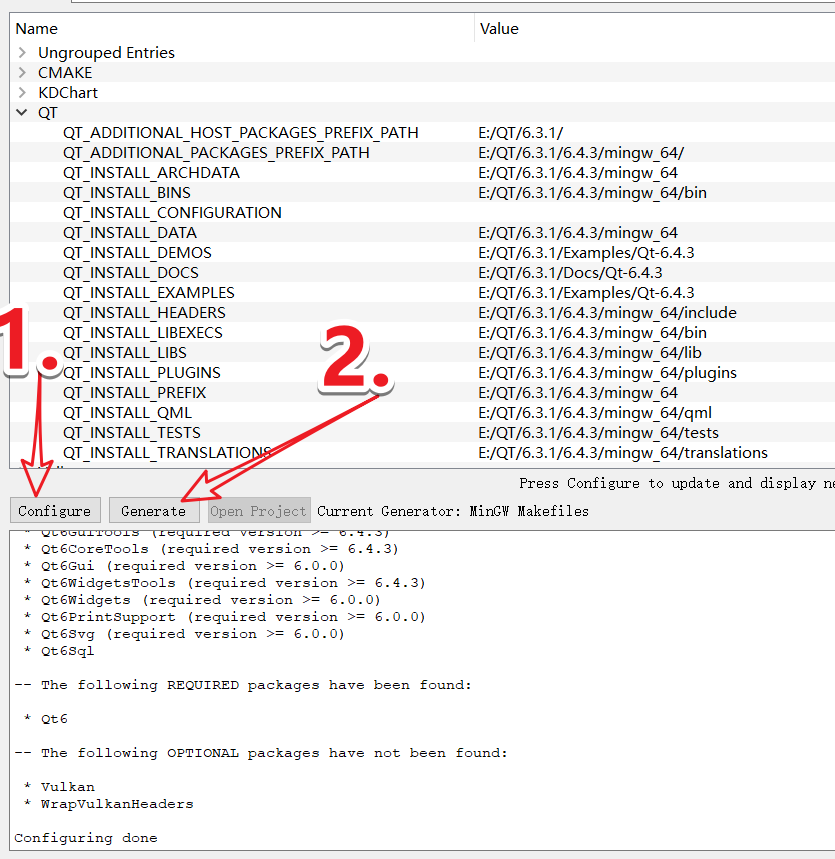
Task: Click the value ending in mingw_64/translations
Action: 623,453
